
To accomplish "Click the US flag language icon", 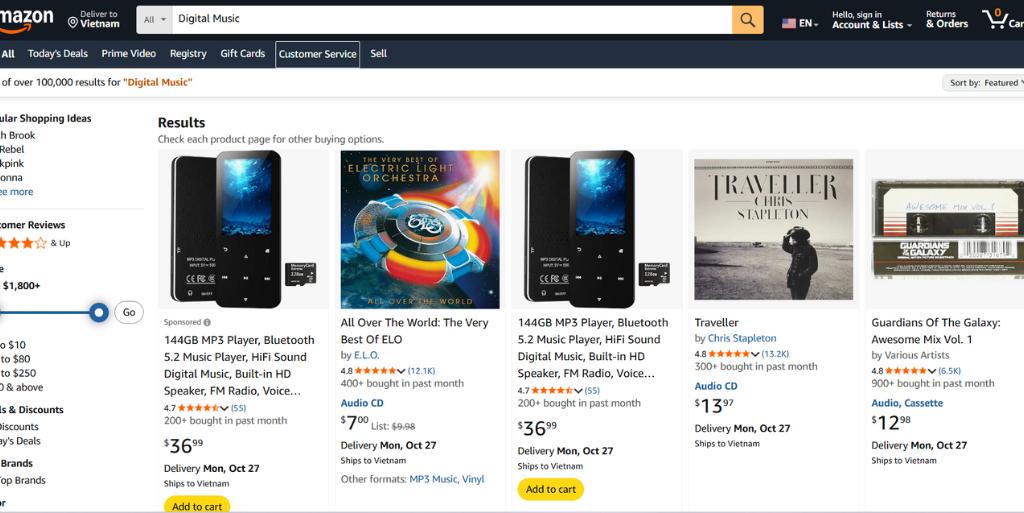I will 789,23.
